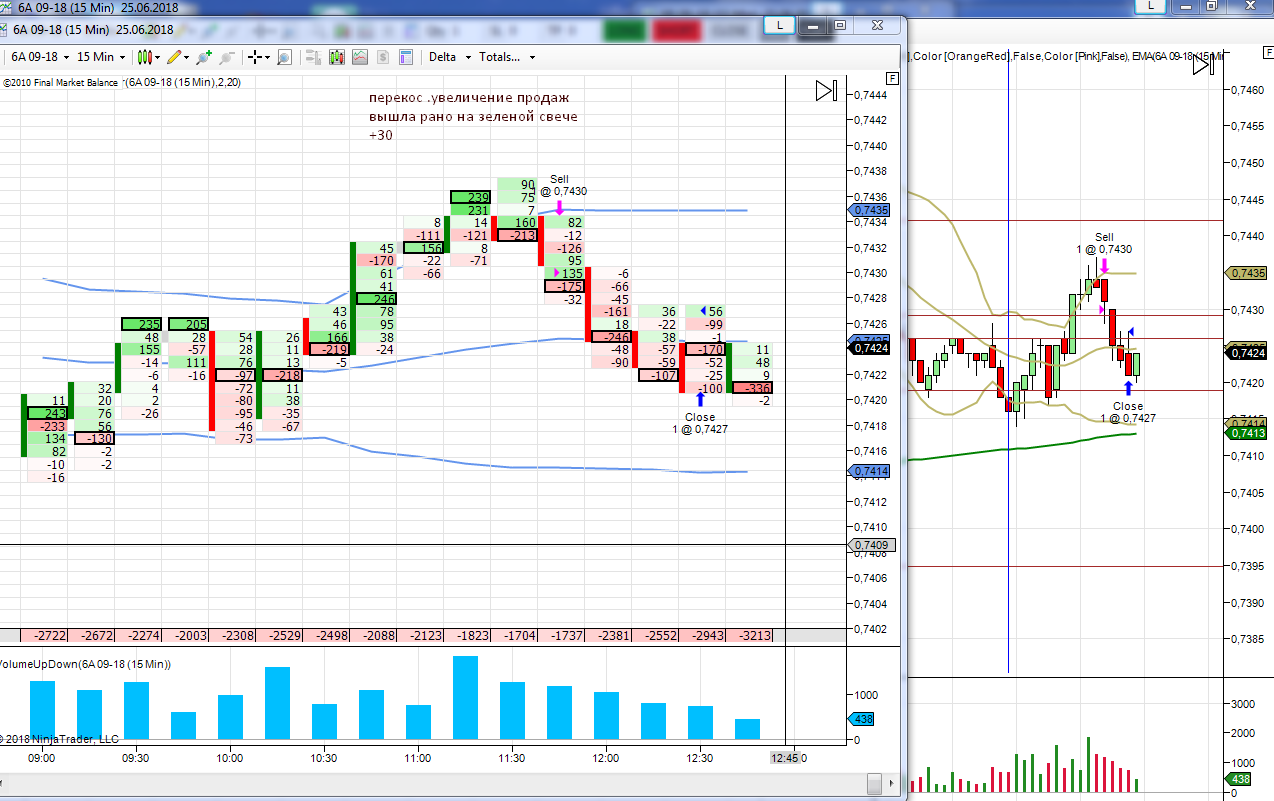1274x801 pixels.
Task: Click the L link button of front window
Action: pos(780,25)
